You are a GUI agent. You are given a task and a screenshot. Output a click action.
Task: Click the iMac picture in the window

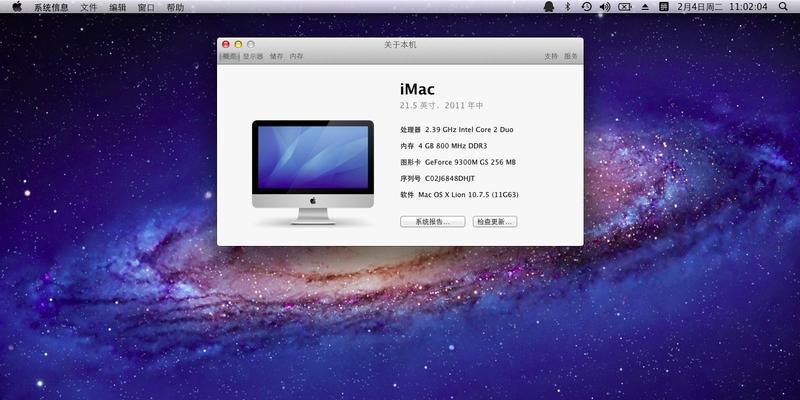click(313, 172)
